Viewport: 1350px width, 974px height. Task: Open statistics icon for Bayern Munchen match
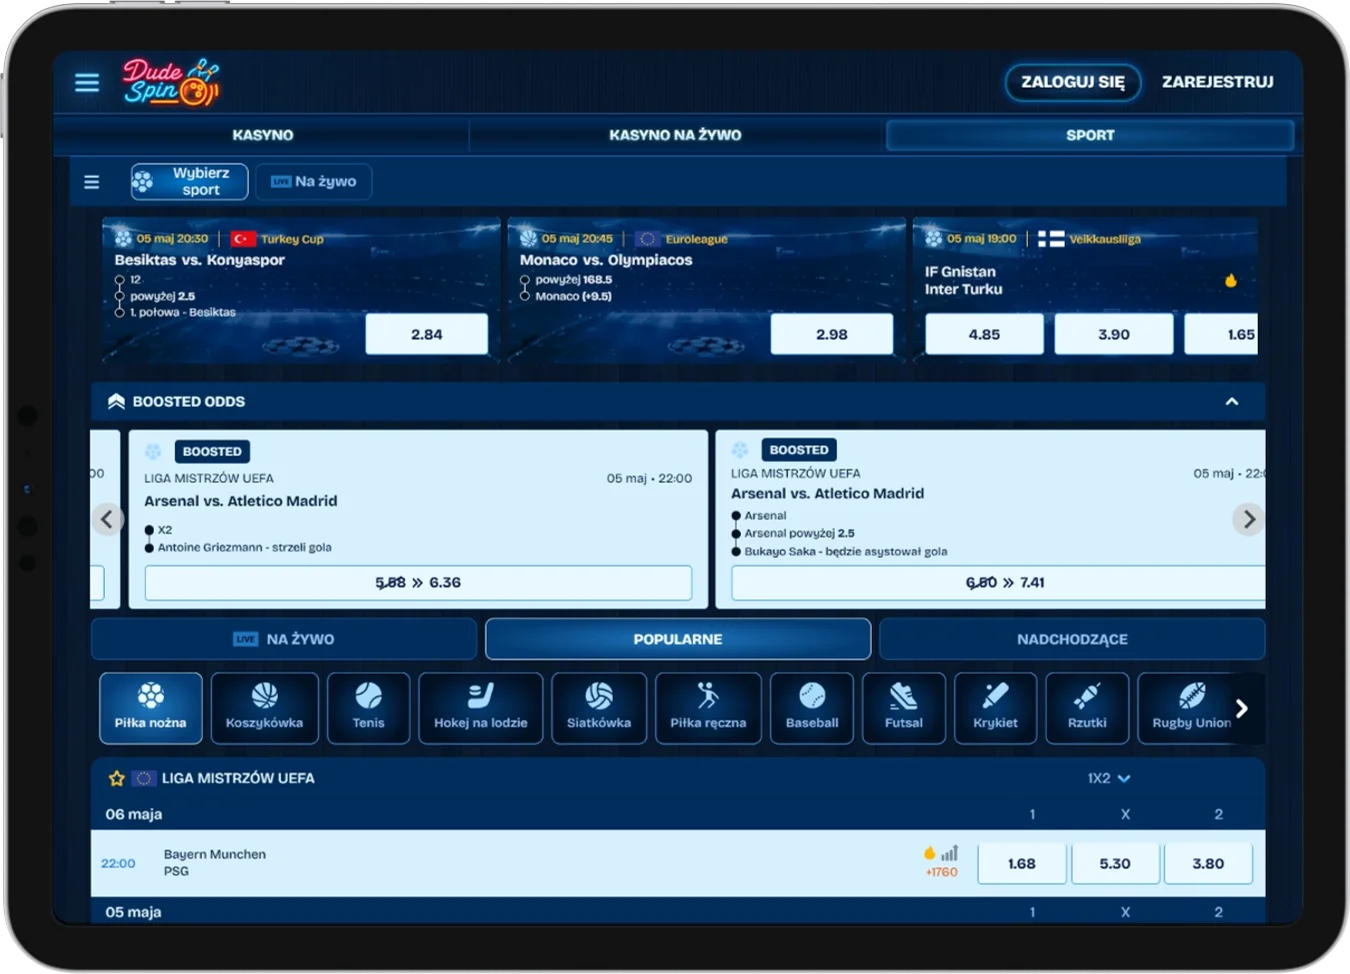point(949,853)
